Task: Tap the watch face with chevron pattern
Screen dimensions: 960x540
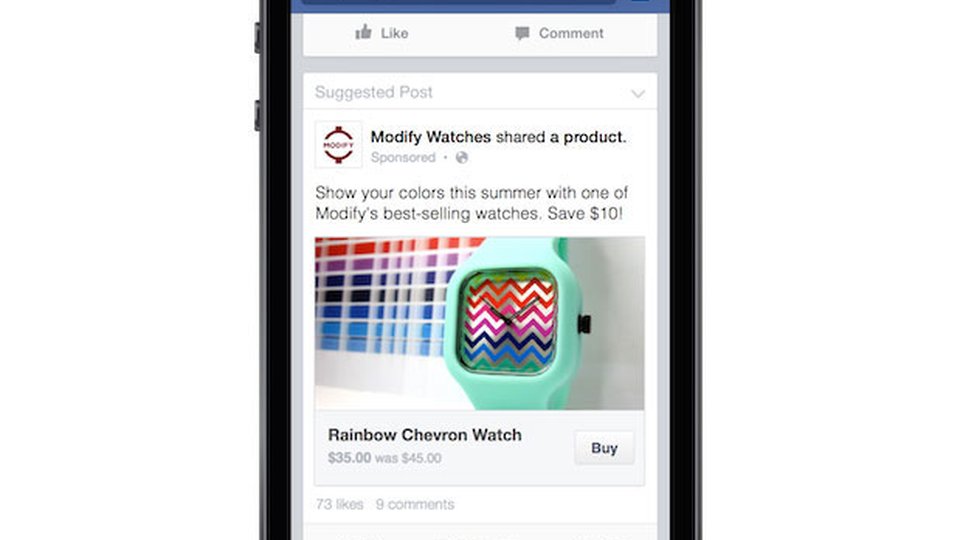Action: pyautogui.click(x=508, y=321)
